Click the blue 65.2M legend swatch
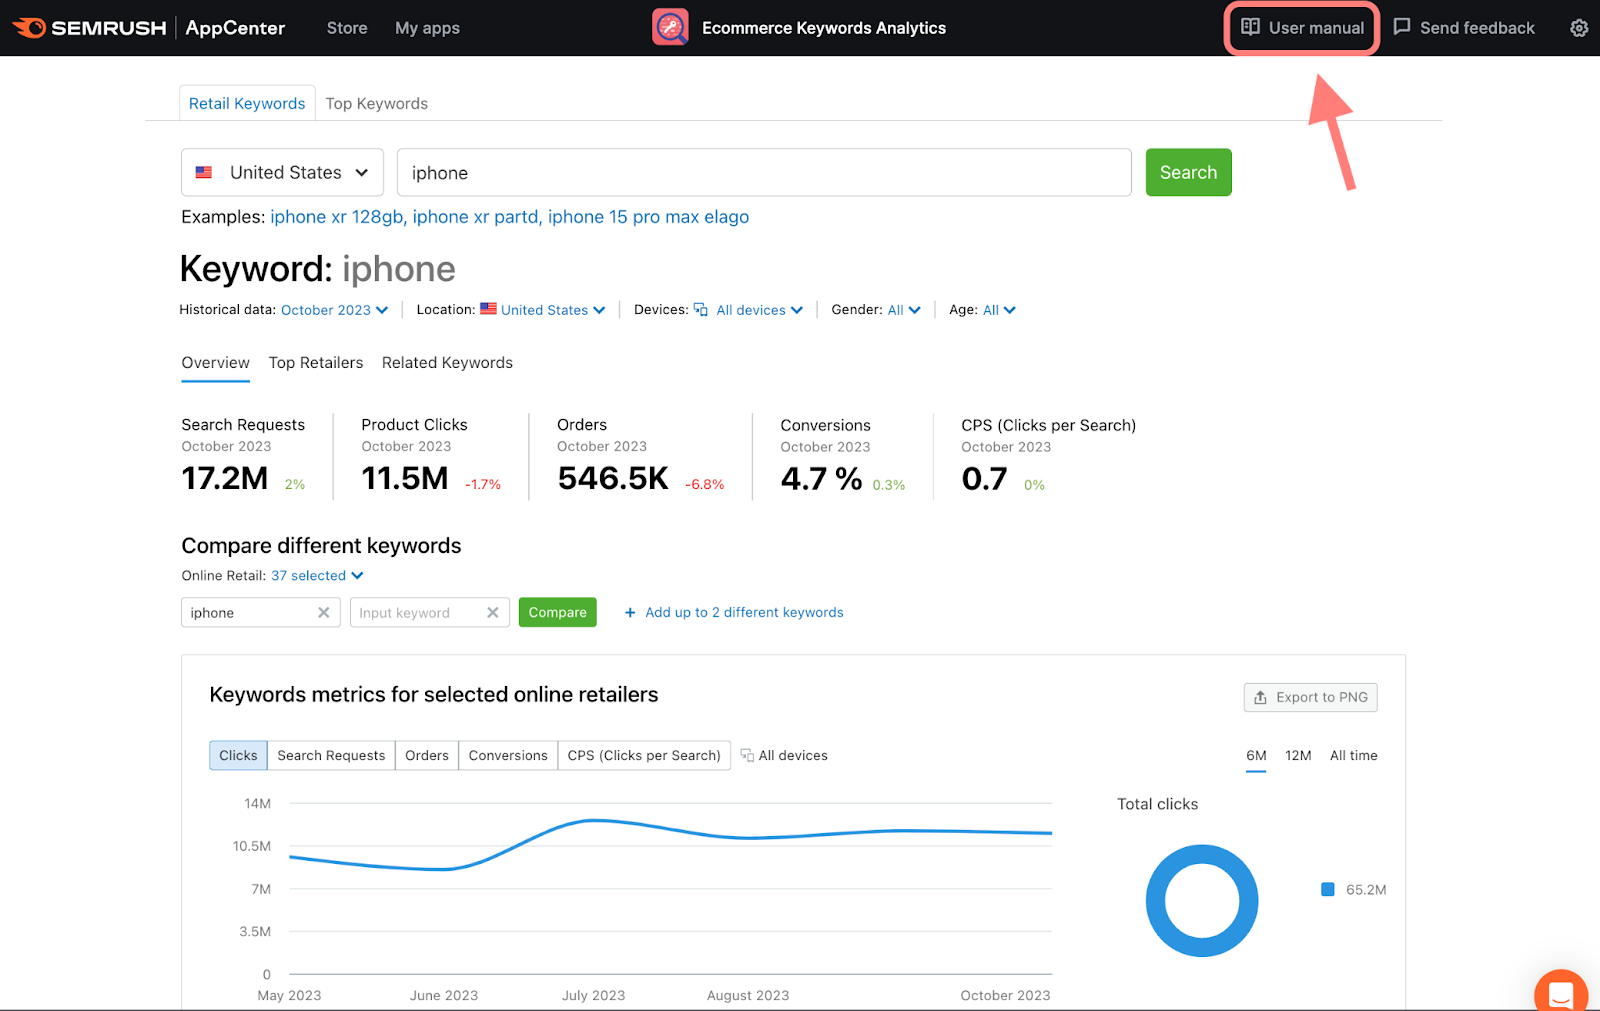 pos(1327,889)
